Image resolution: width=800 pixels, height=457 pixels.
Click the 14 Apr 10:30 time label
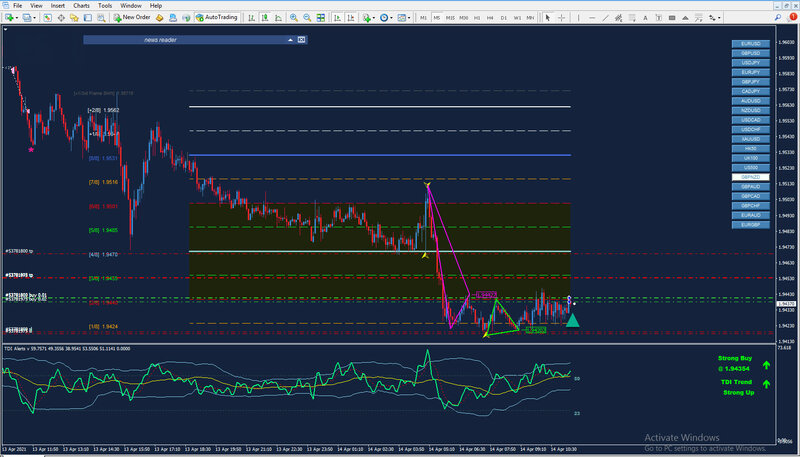click(x=563, y=449)
